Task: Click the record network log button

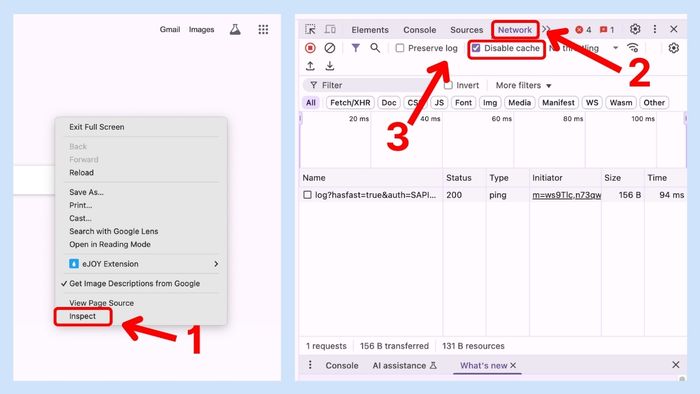Action: pos(310,48)
